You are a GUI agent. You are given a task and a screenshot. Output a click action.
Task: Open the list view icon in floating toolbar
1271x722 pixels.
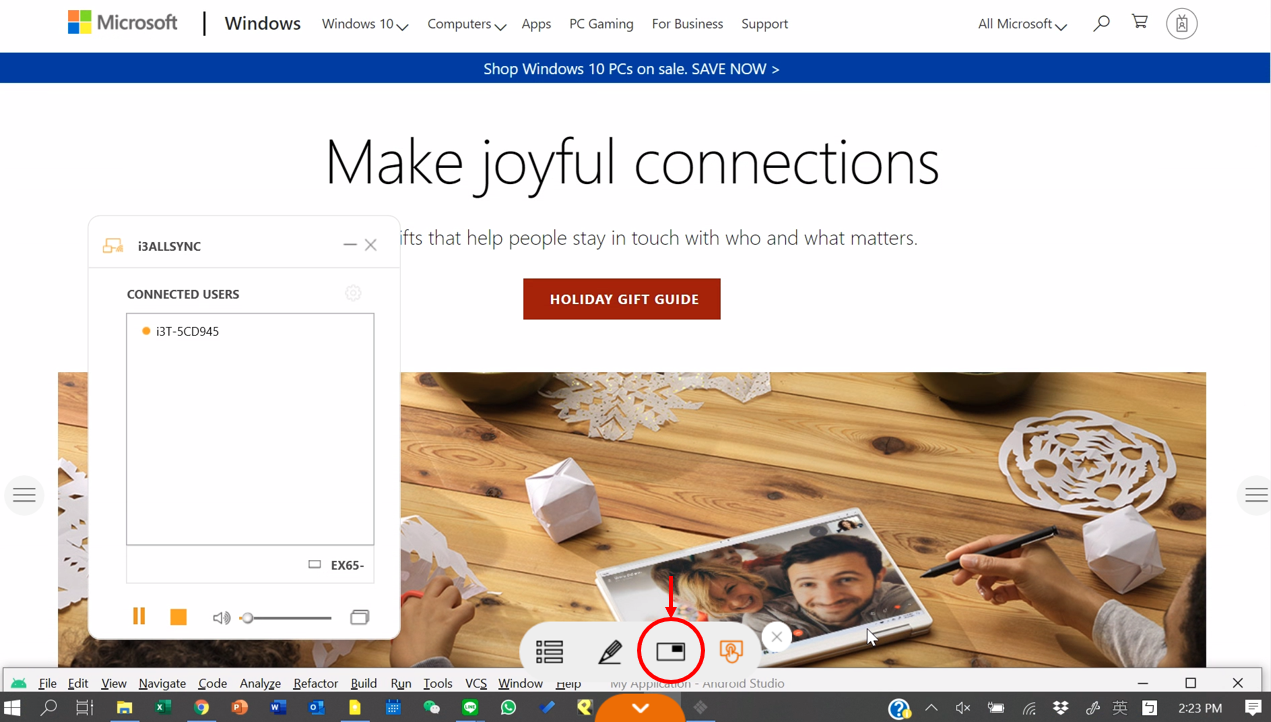pos(549,652)
